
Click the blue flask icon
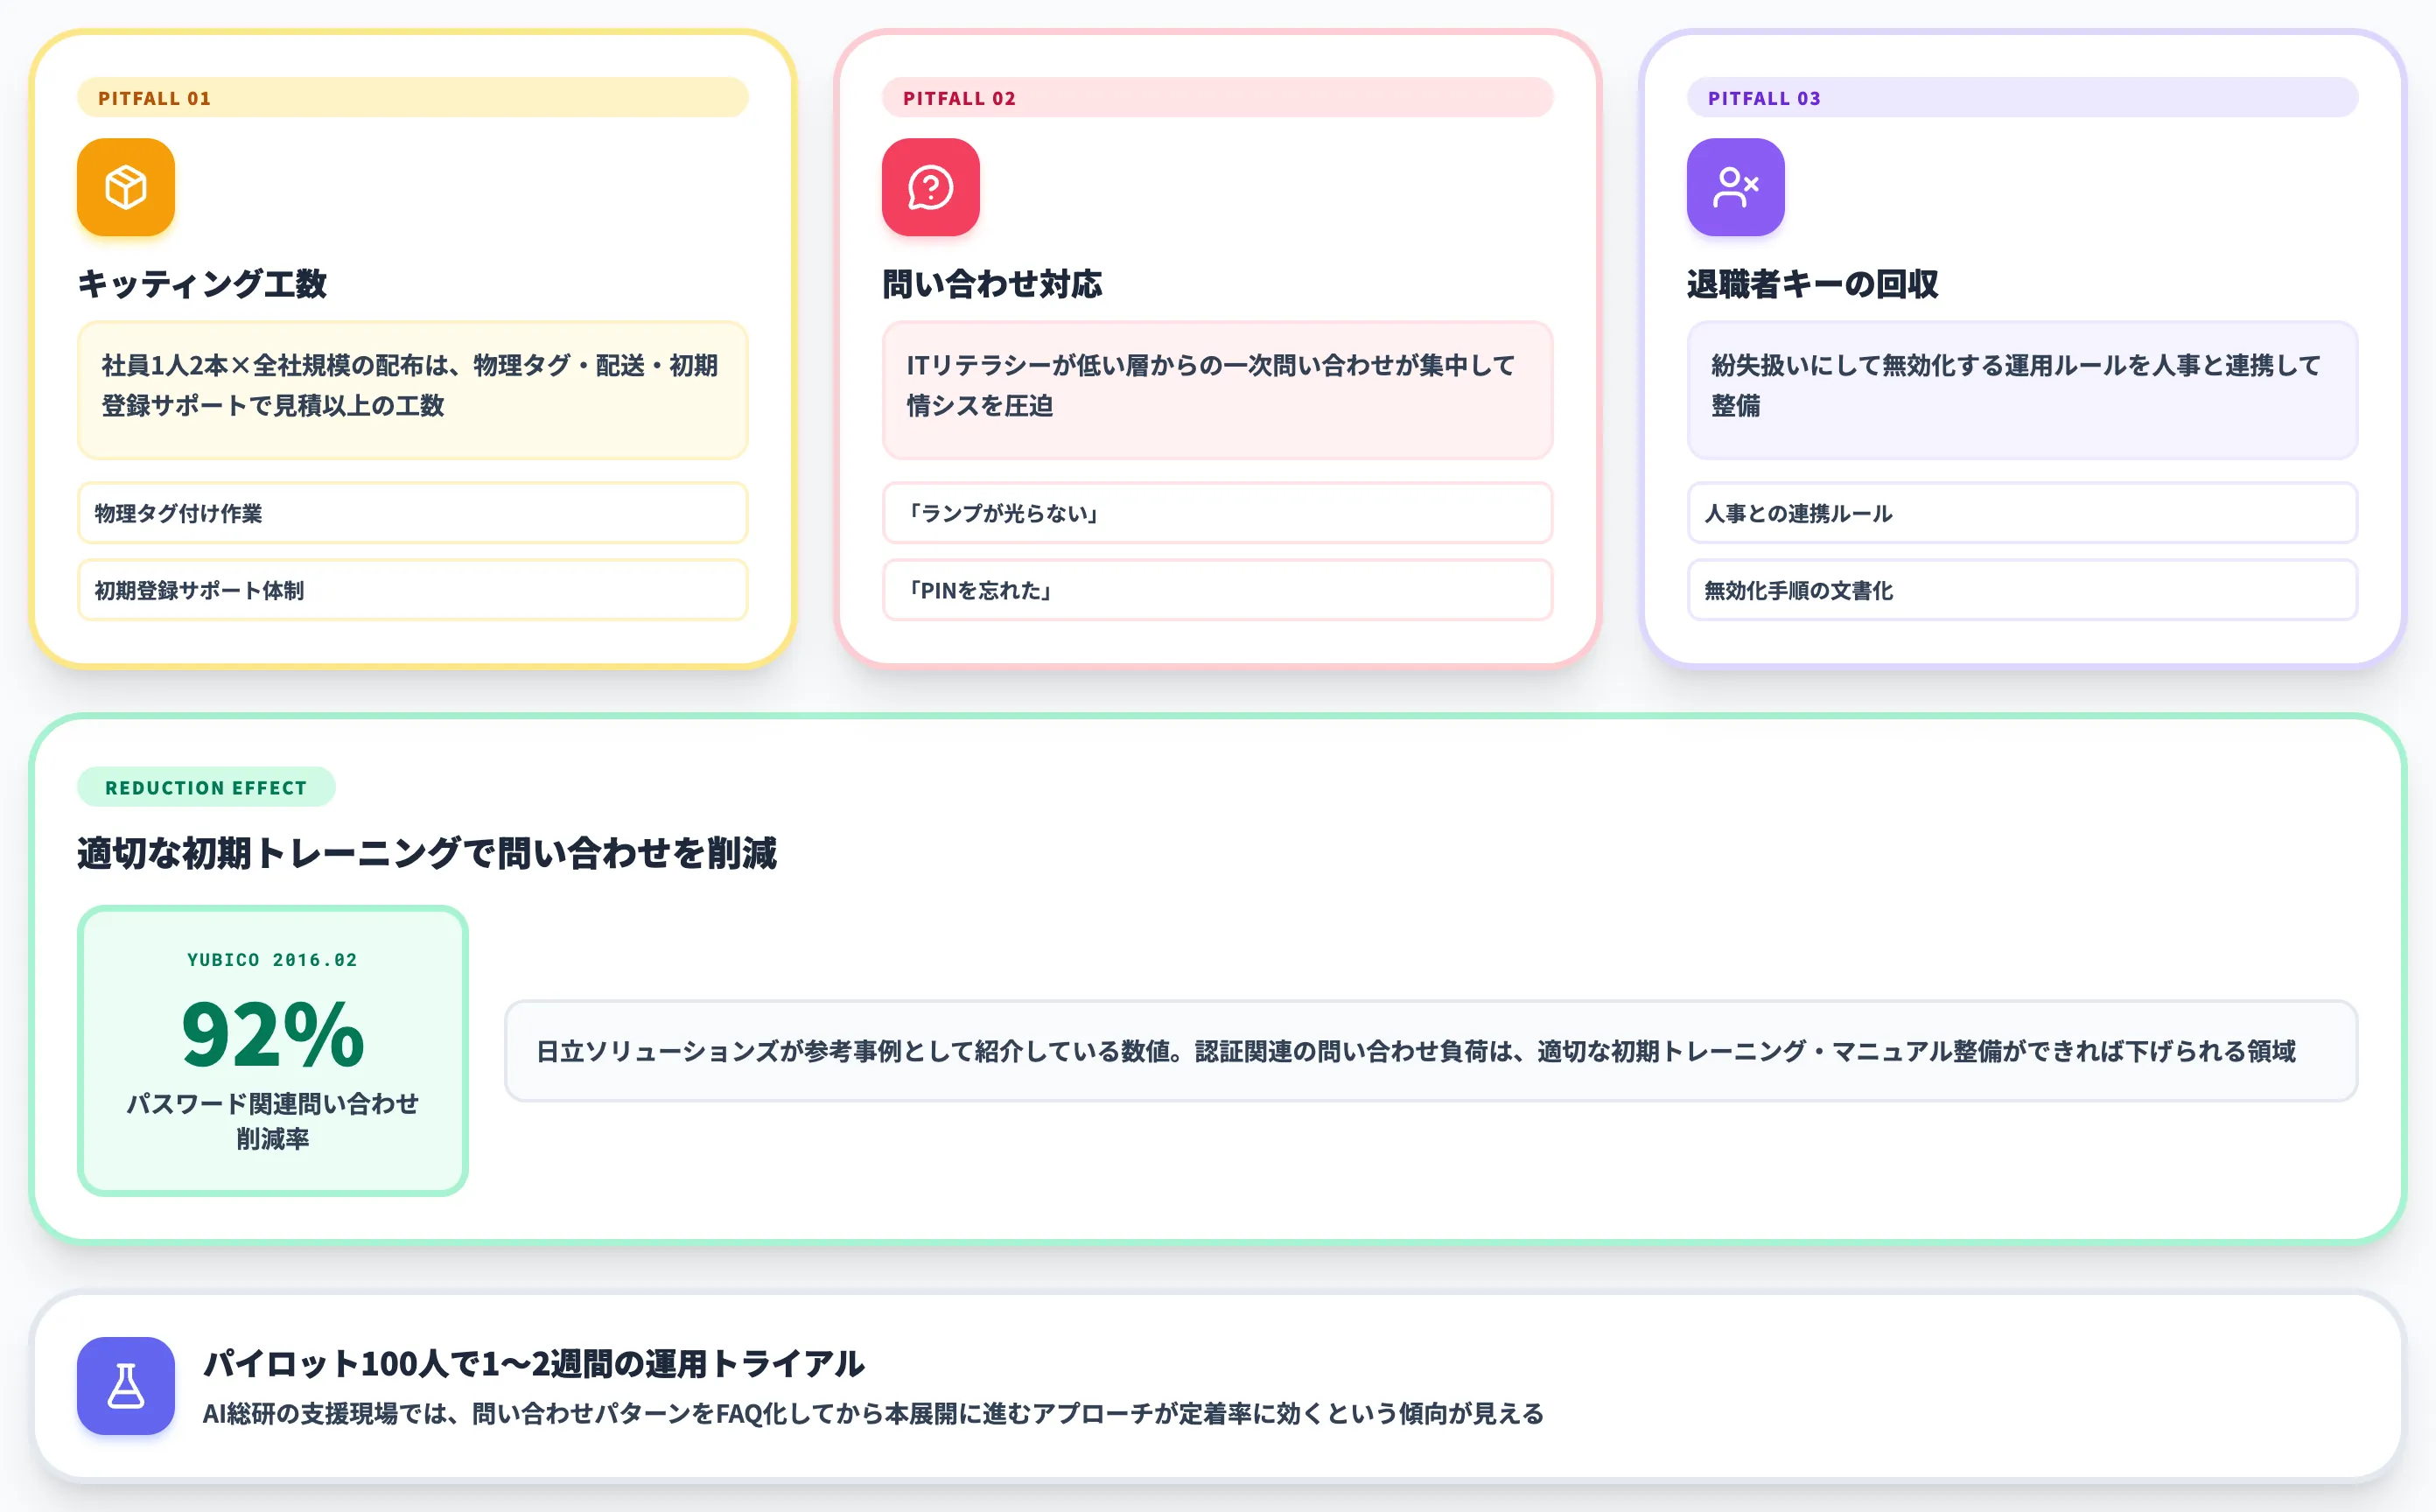(126, 1385)
